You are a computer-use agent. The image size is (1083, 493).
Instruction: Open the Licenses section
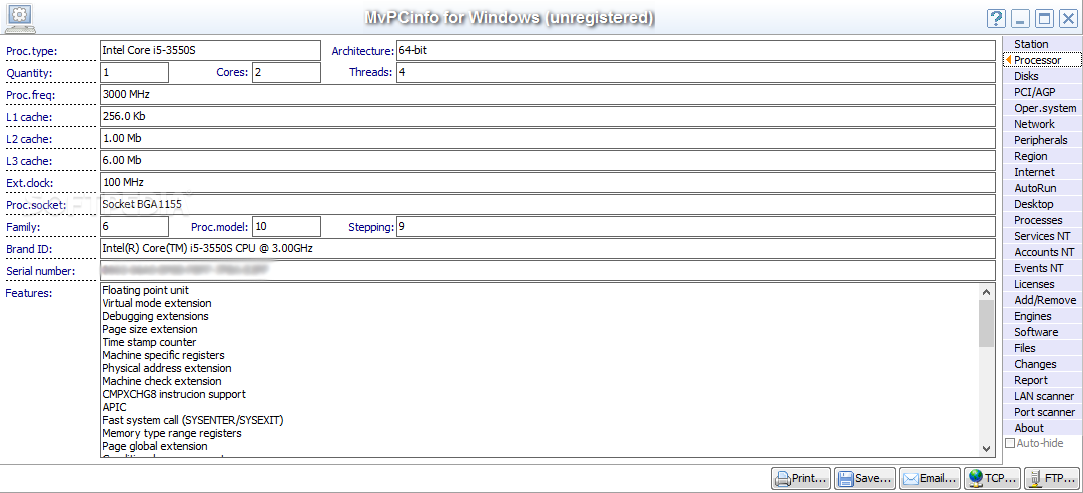point(1042,284)
